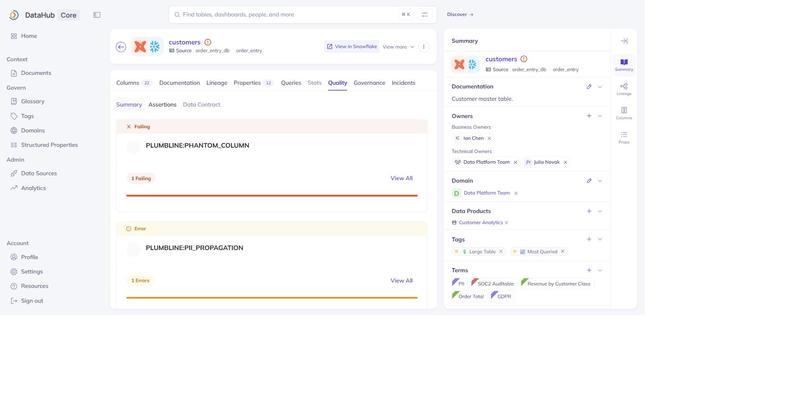Edit Documentation with the pencil icon
The image size is (806, 394).
[x=589, y=87]
